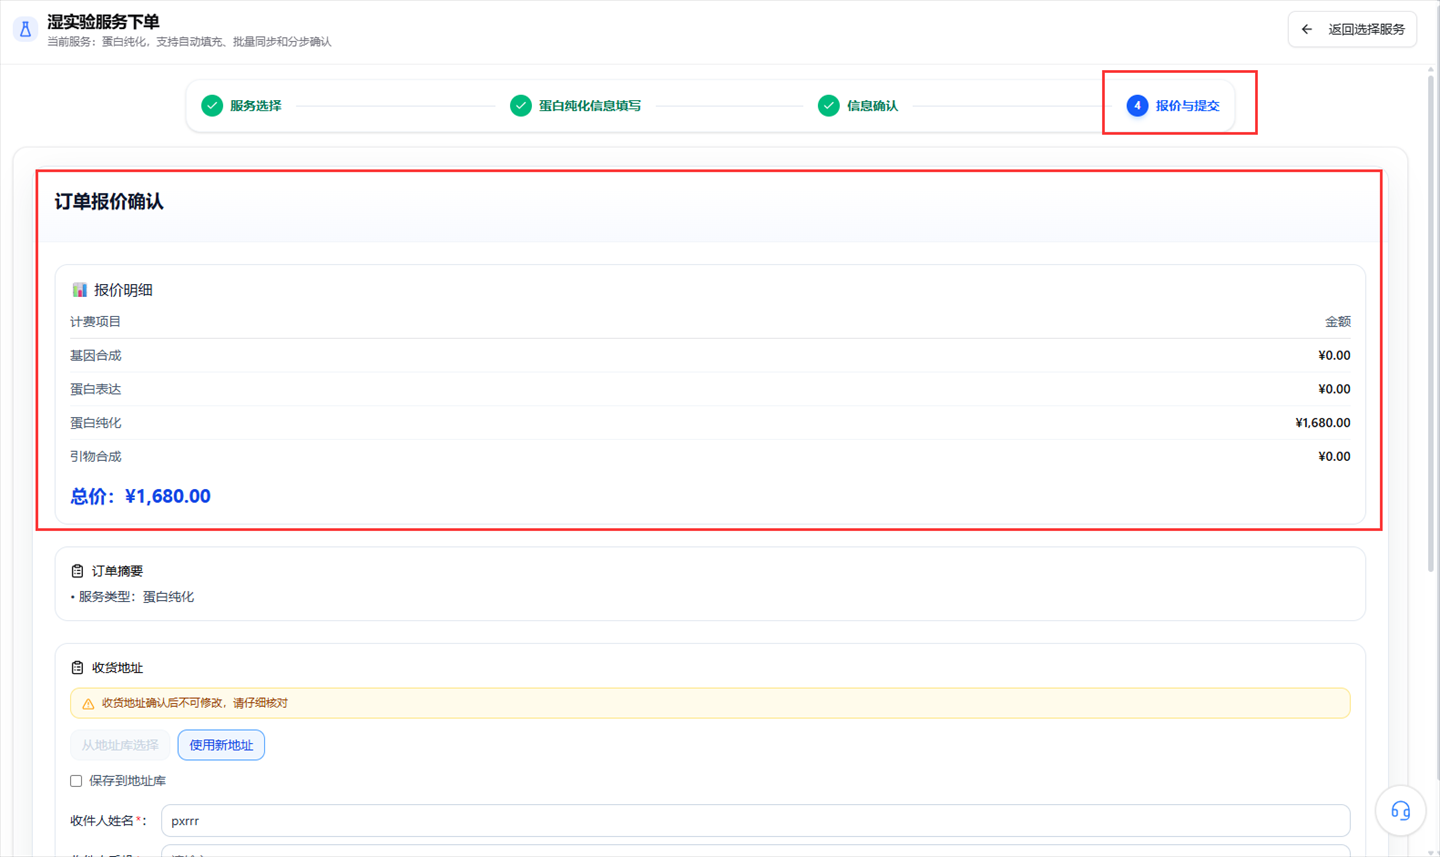The image size is (1440, 857).
Task: Click the flask logo icon
Action: (x=26, y=29)
